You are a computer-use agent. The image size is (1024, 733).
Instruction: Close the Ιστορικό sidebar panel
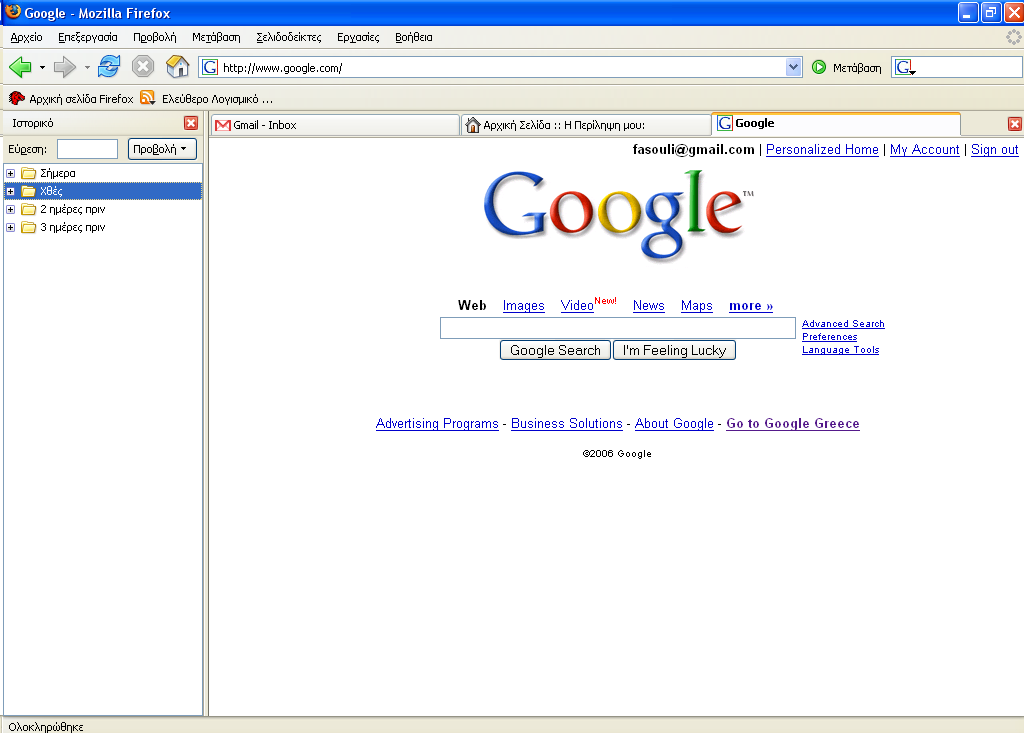tap(191, 123)
